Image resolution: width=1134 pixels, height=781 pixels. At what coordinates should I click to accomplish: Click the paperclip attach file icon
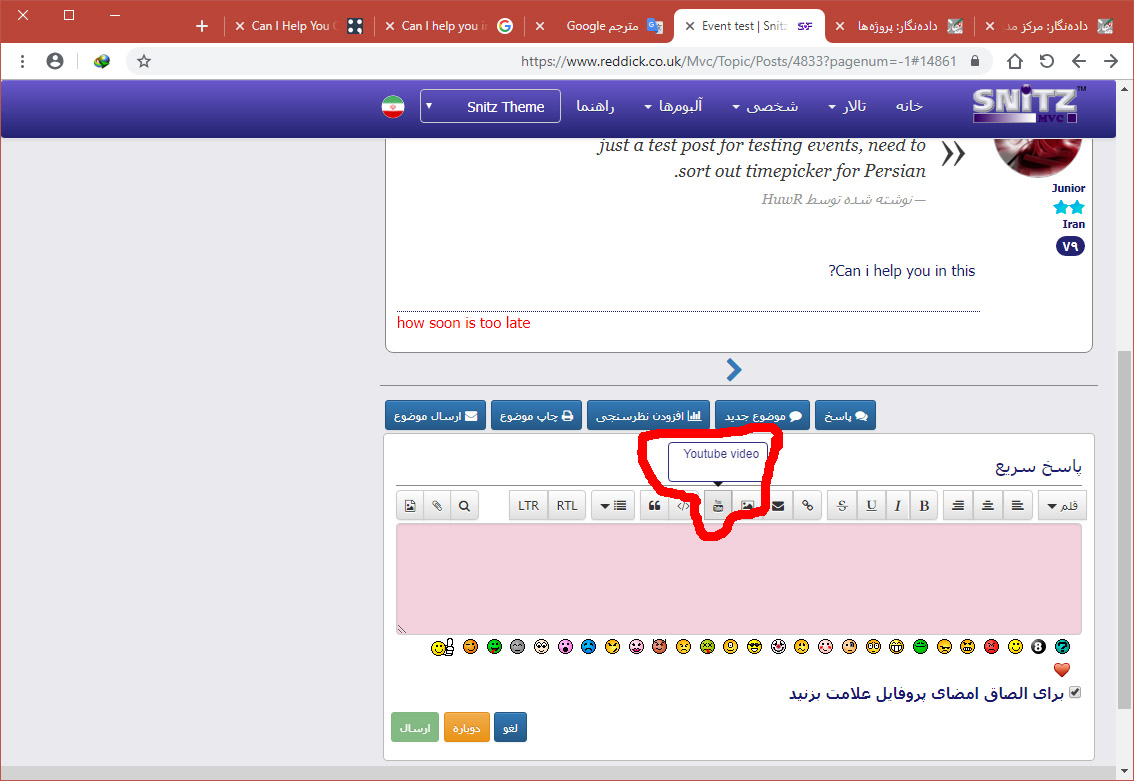click(437, 506)
